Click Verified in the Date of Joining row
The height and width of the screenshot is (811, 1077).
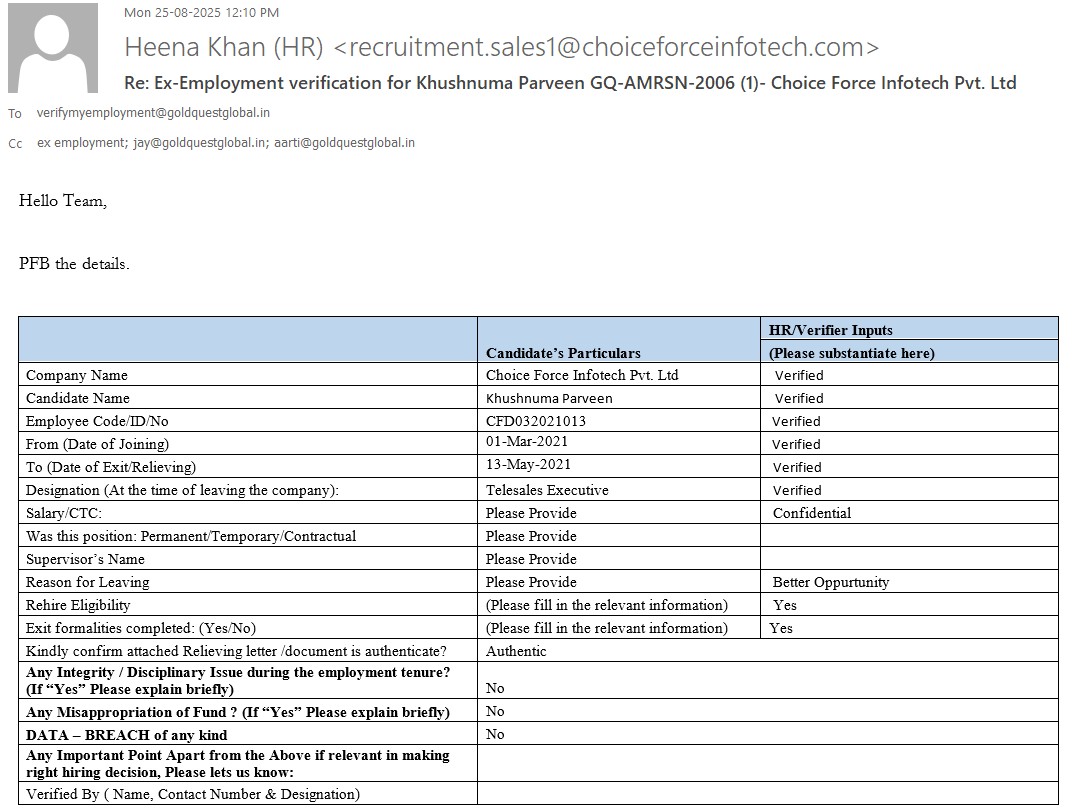point(796,444)
